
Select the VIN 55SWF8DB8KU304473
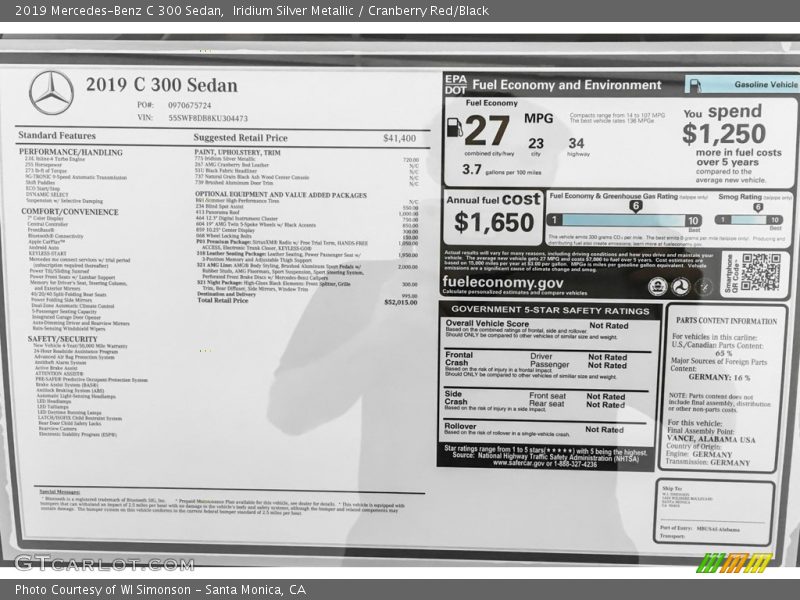click(x=208, y=118)
